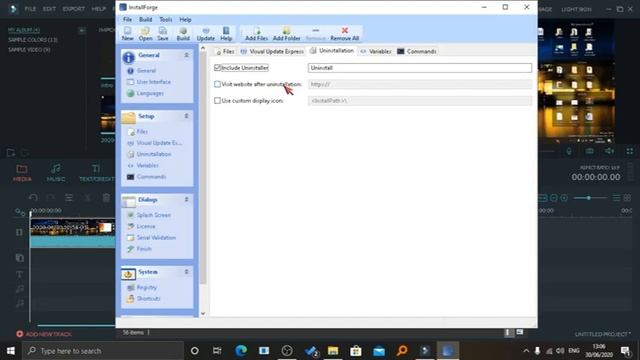Viewport: 640px width, 360px height.
Task: Switch to Visual Update Express tab
Action: (272, 51)
